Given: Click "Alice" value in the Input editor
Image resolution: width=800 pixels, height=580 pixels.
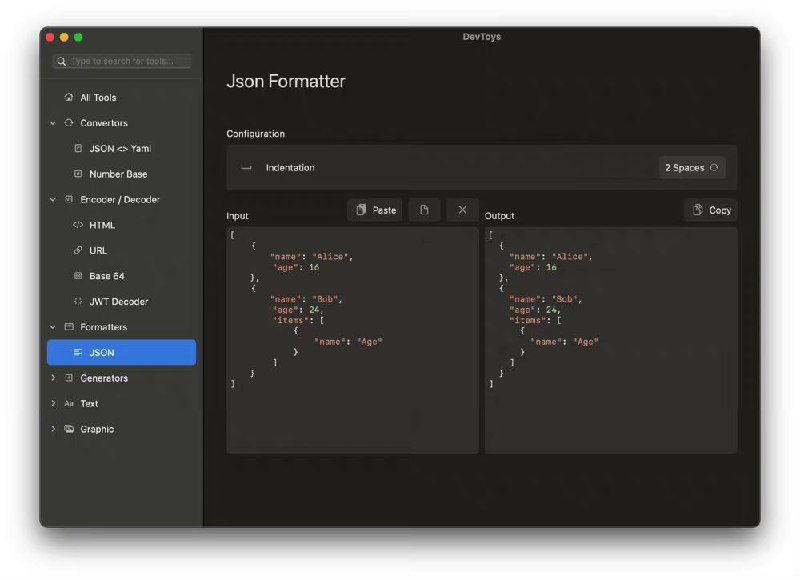Looking at the screenshot, I should pos(331,257).
